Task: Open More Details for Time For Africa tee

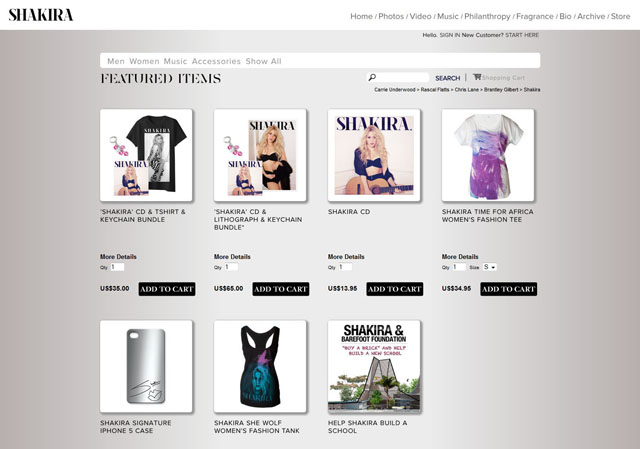Action: click(x=460, y=257)
